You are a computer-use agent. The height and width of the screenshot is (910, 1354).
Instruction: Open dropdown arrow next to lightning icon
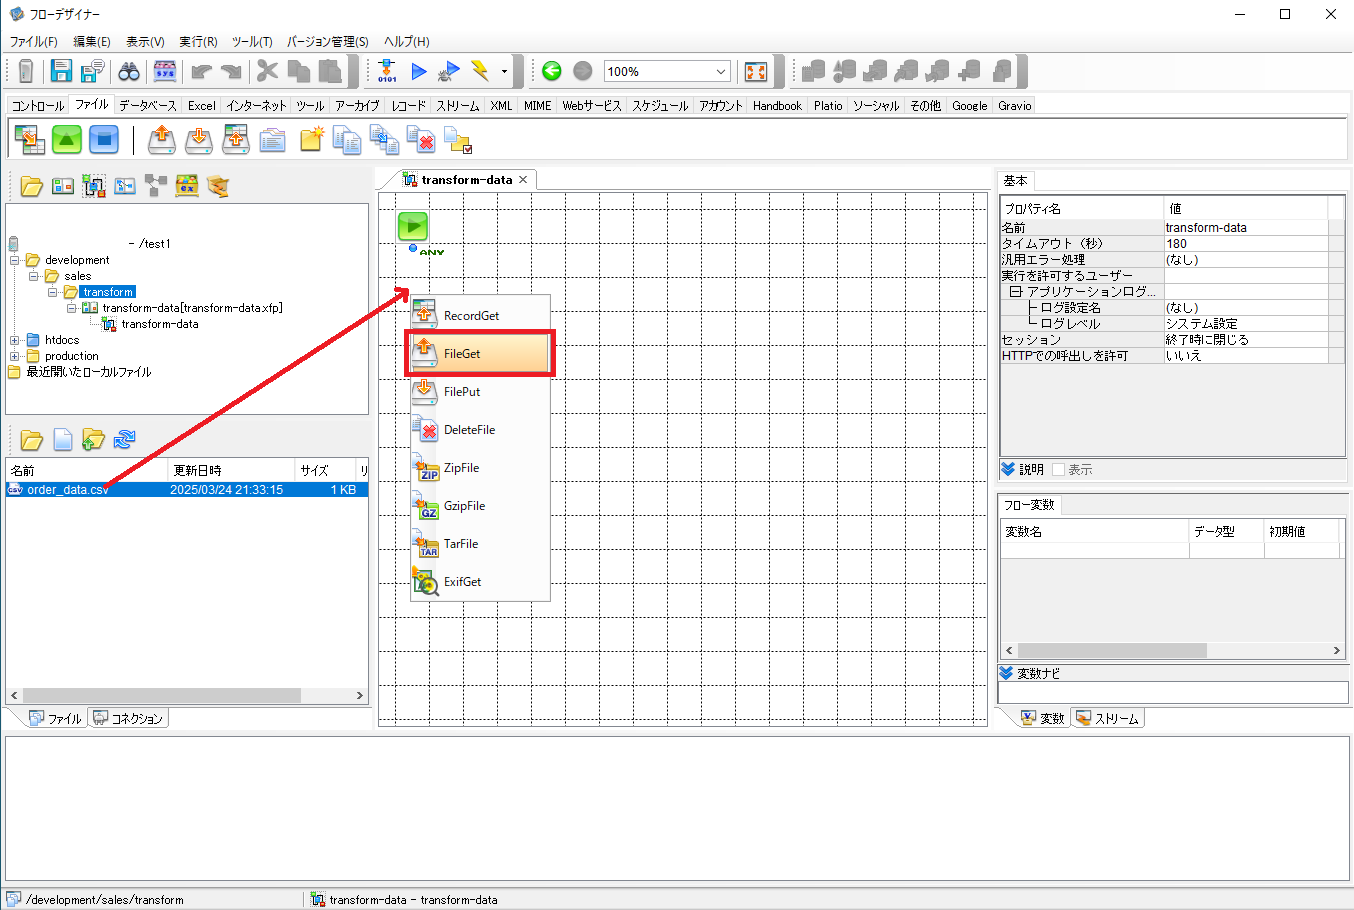[x=504, y=71]
